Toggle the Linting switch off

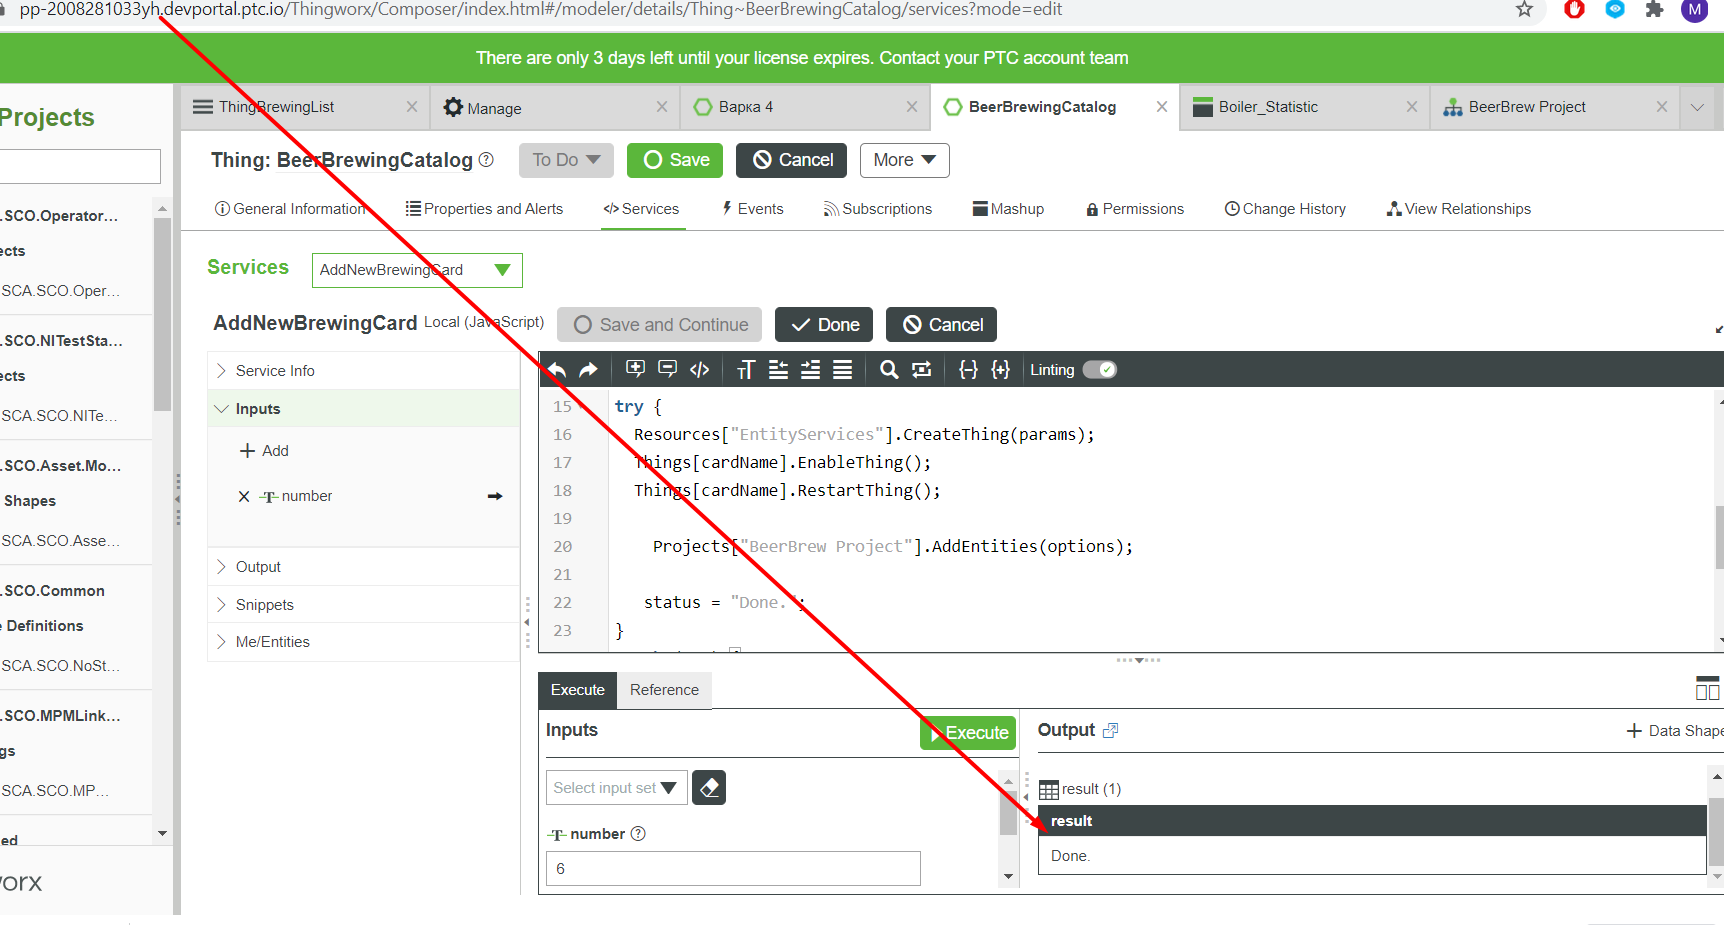pyautogui.click(x=1100, y=369)
